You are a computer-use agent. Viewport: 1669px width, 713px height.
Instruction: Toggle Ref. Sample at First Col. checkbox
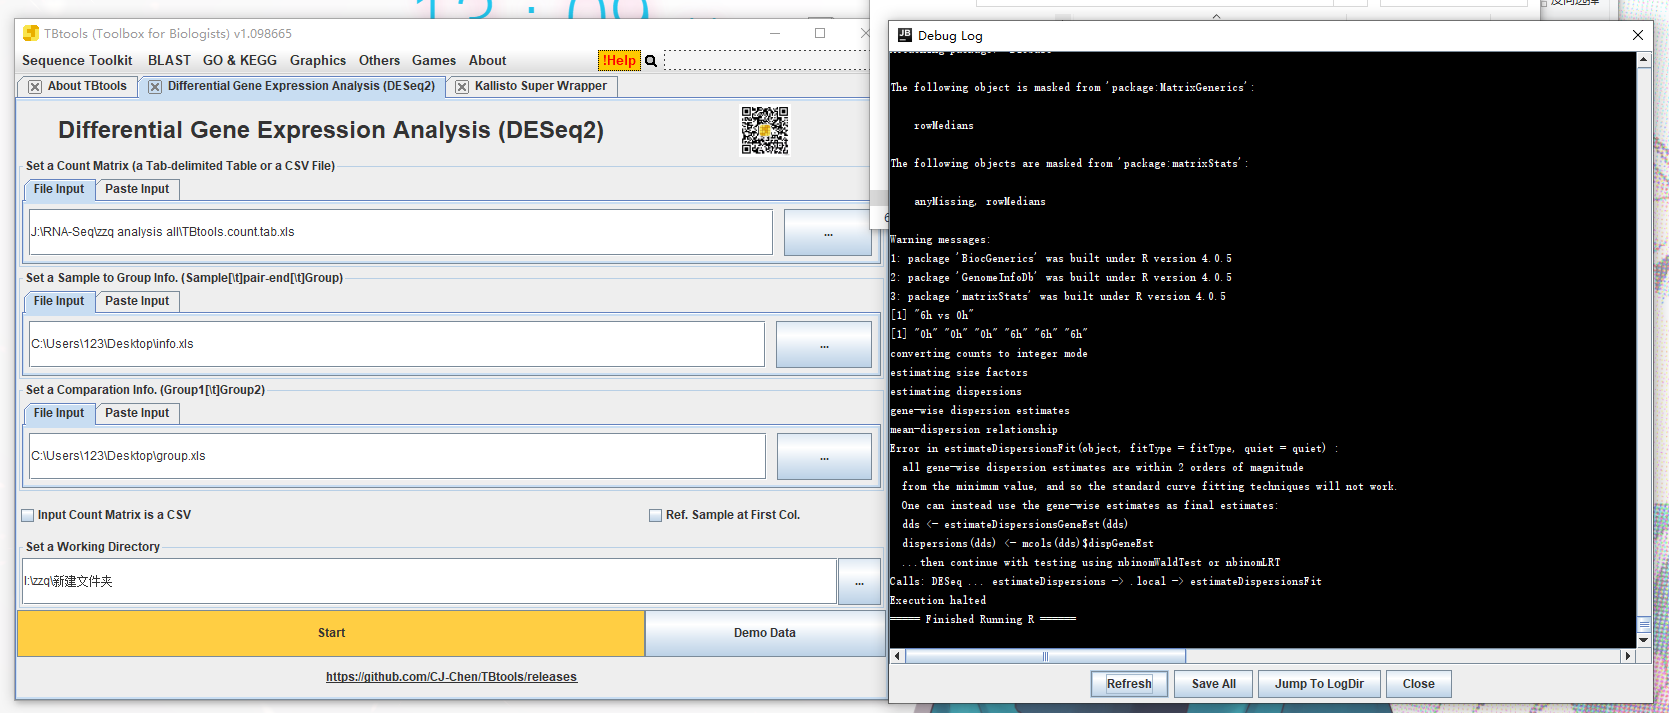tap(656, 516)
